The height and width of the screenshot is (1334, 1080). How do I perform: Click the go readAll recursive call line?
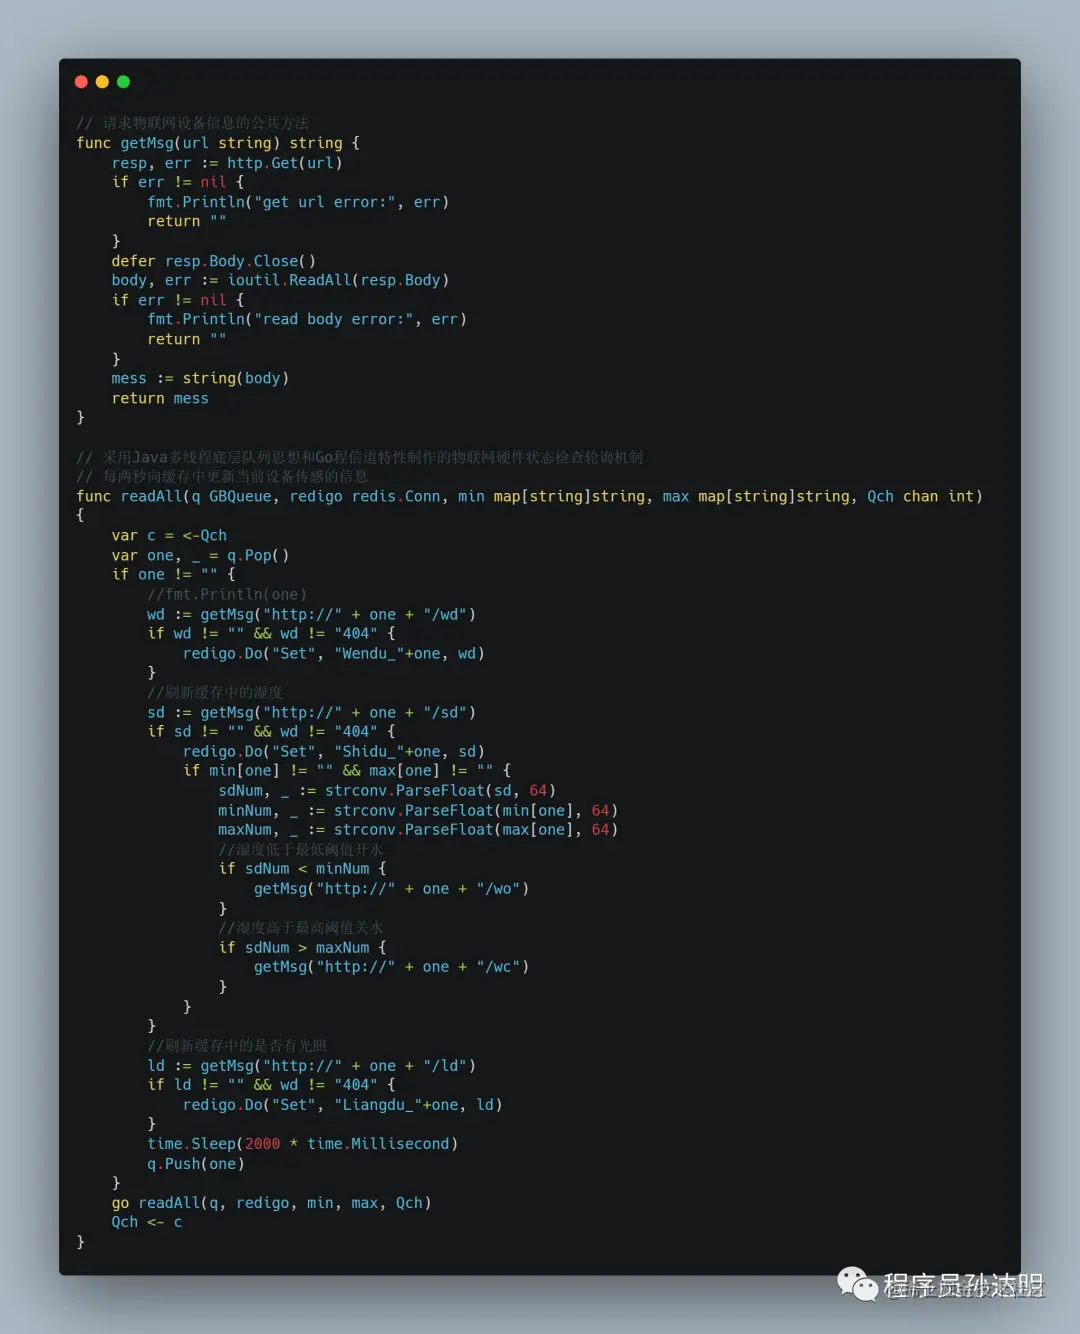[x=271, y=1203]
